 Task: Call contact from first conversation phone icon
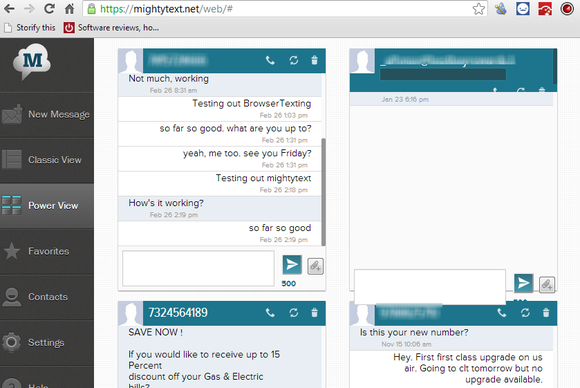pos(270,60)
